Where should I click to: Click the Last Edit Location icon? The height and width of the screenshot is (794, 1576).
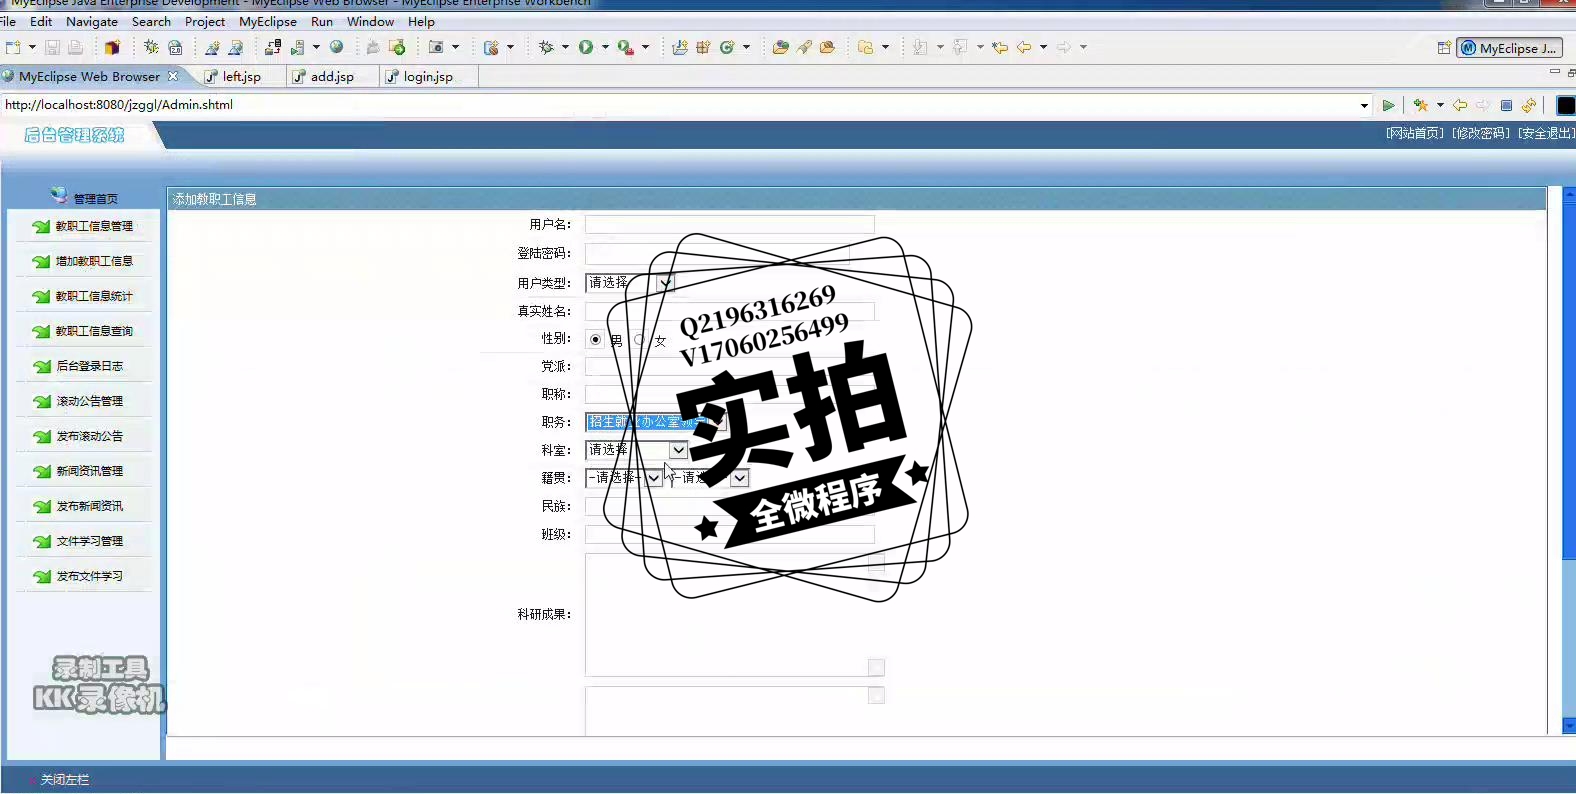tap(1000, 47)
